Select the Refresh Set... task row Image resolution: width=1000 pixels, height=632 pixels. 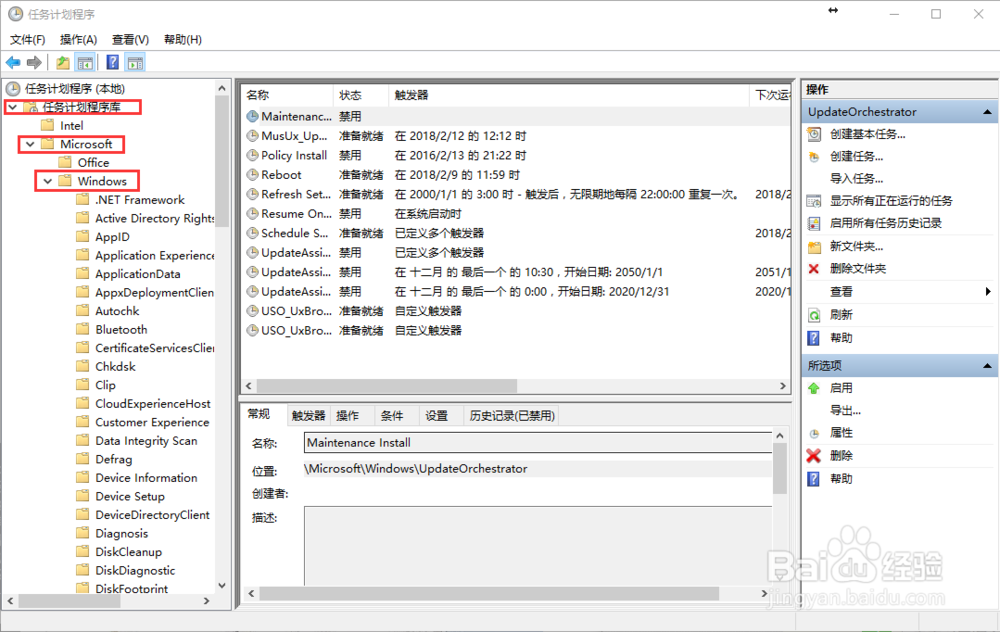tap(516, 194)
